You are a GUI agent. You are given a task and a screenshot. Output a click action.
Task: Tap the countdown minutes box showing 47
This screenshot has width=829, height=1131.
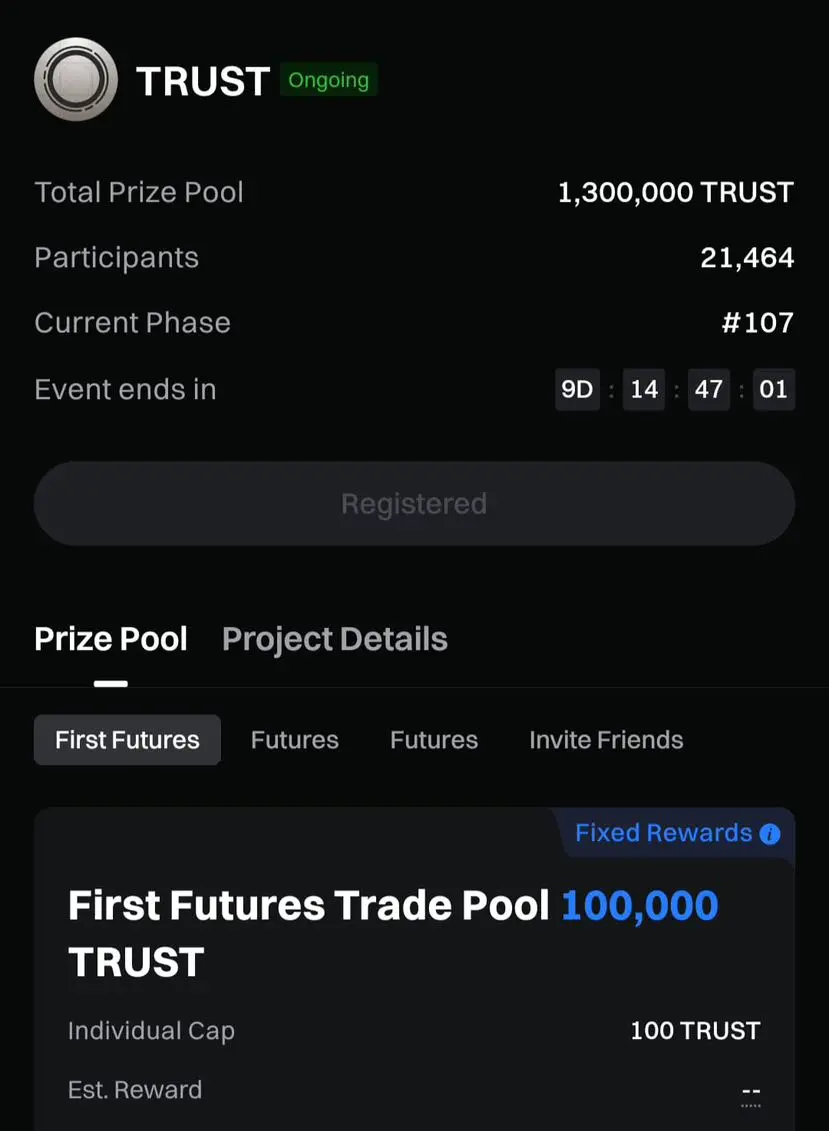tap(708, 389)
